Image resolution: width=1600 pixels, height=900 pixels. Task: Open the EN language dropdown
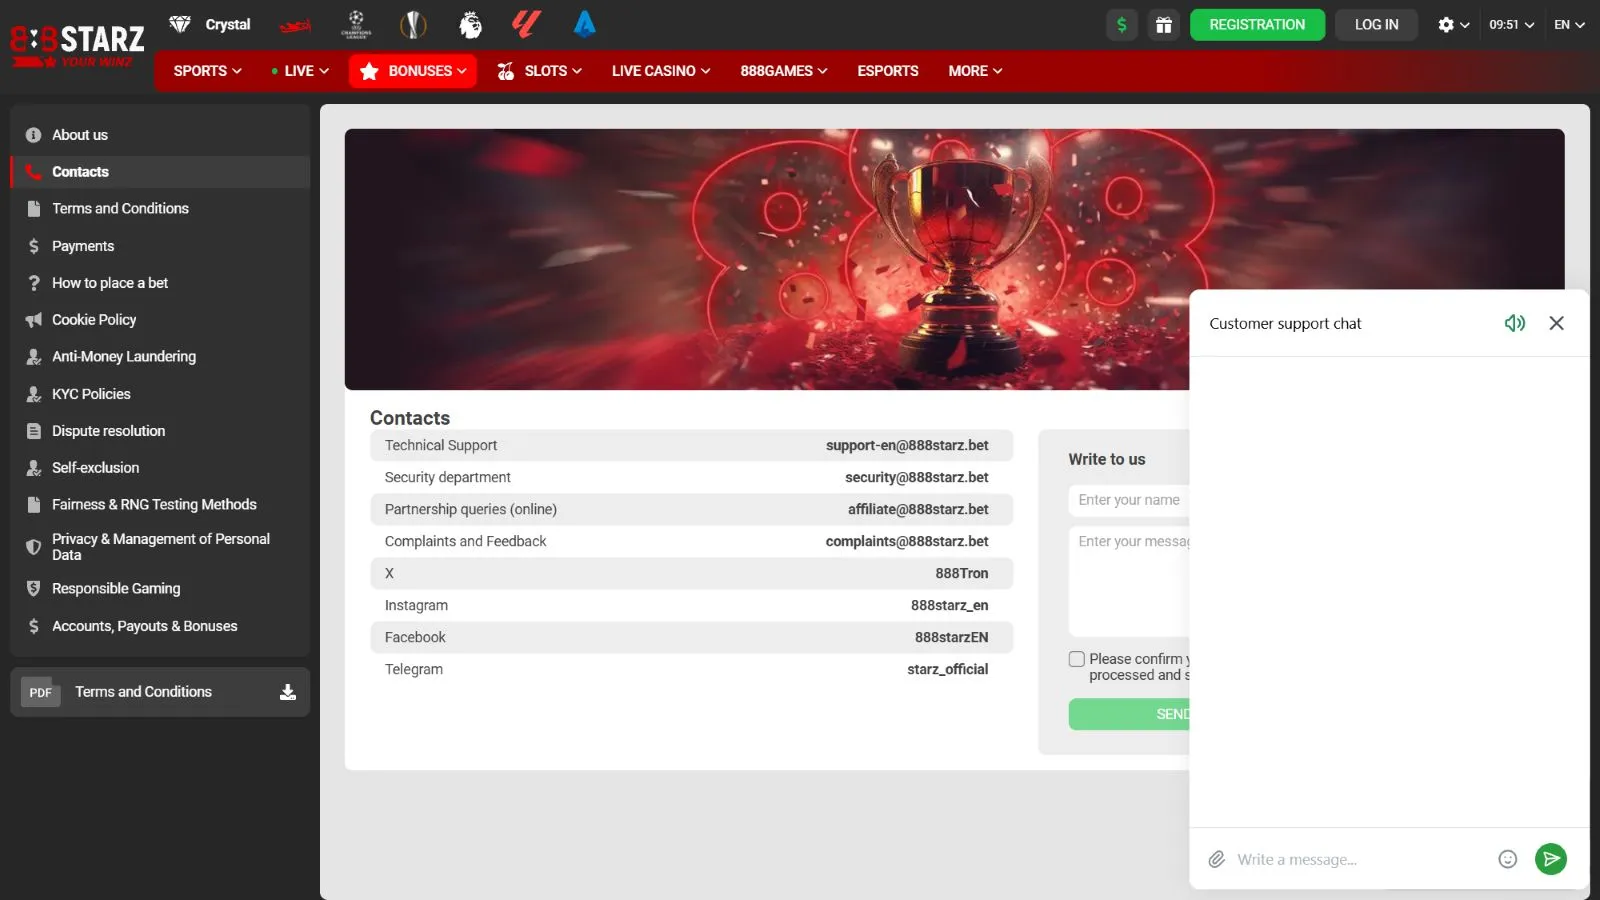coord(1569,25)
